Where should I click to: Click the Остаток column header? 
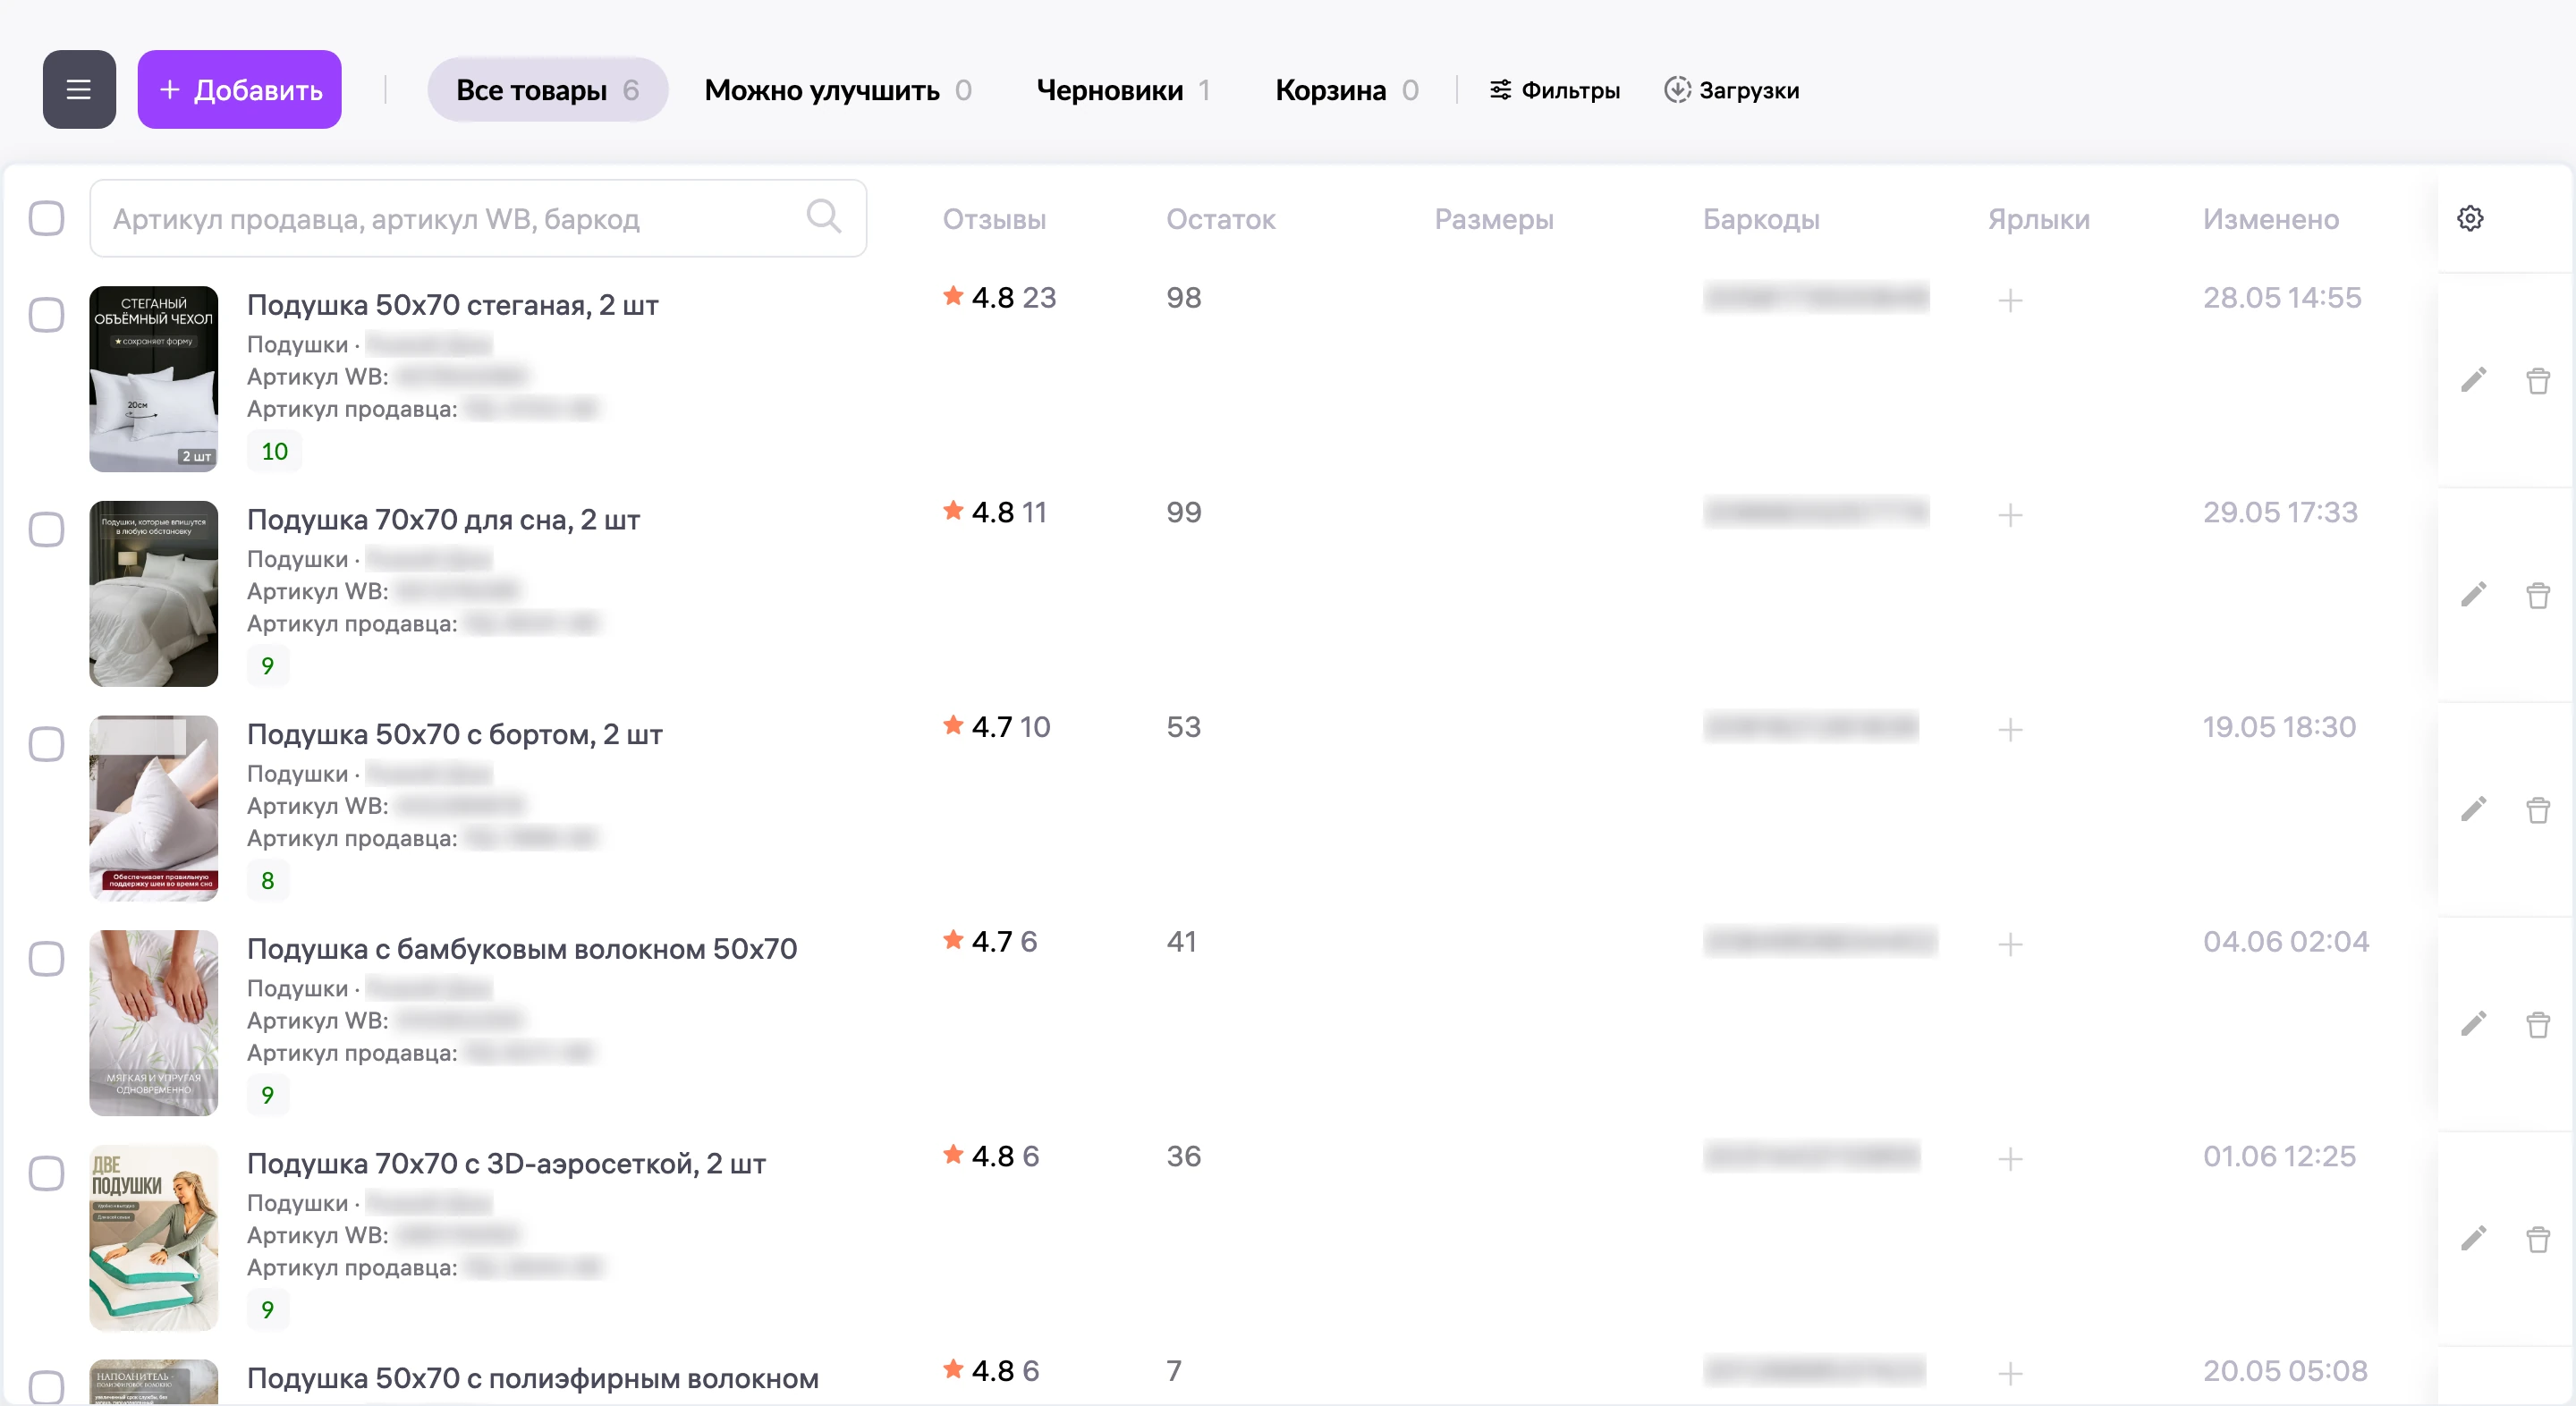click(x=1221, y=219)
